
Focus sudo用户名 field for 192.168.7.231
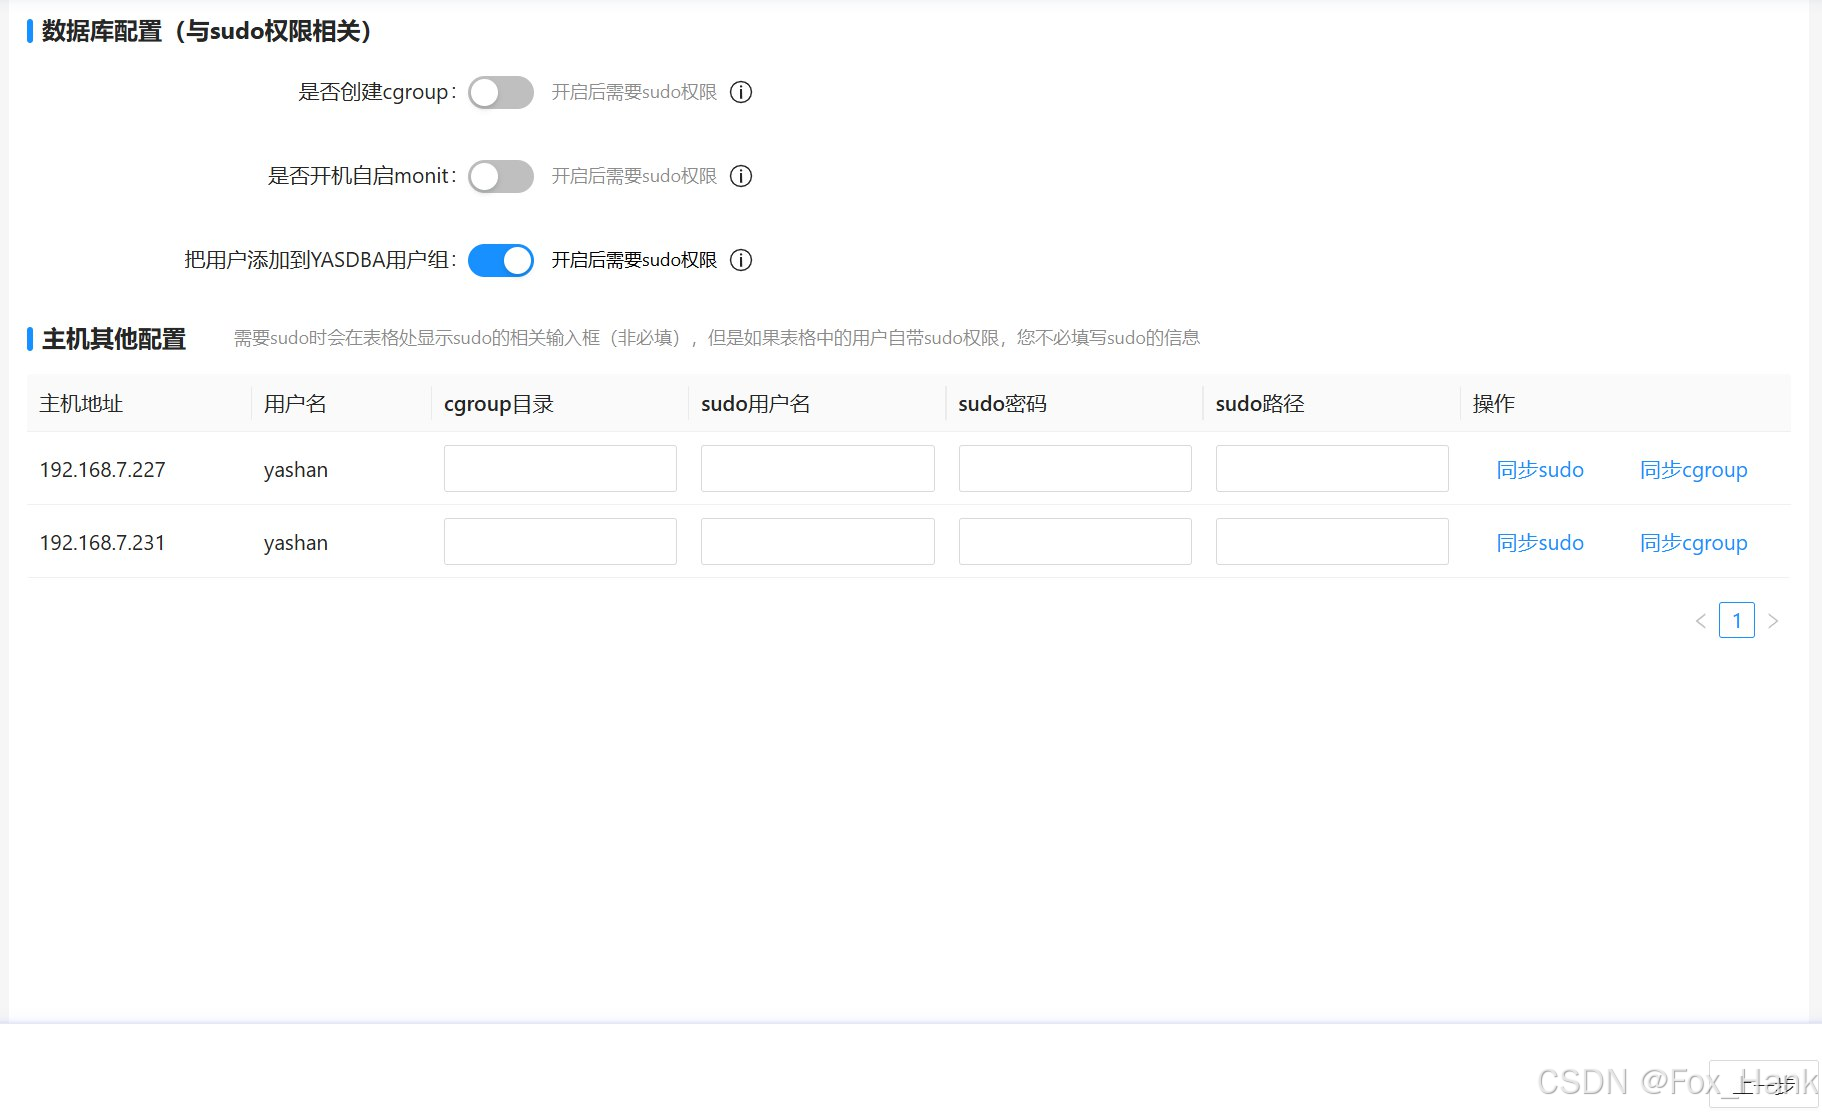click(818, 541)
